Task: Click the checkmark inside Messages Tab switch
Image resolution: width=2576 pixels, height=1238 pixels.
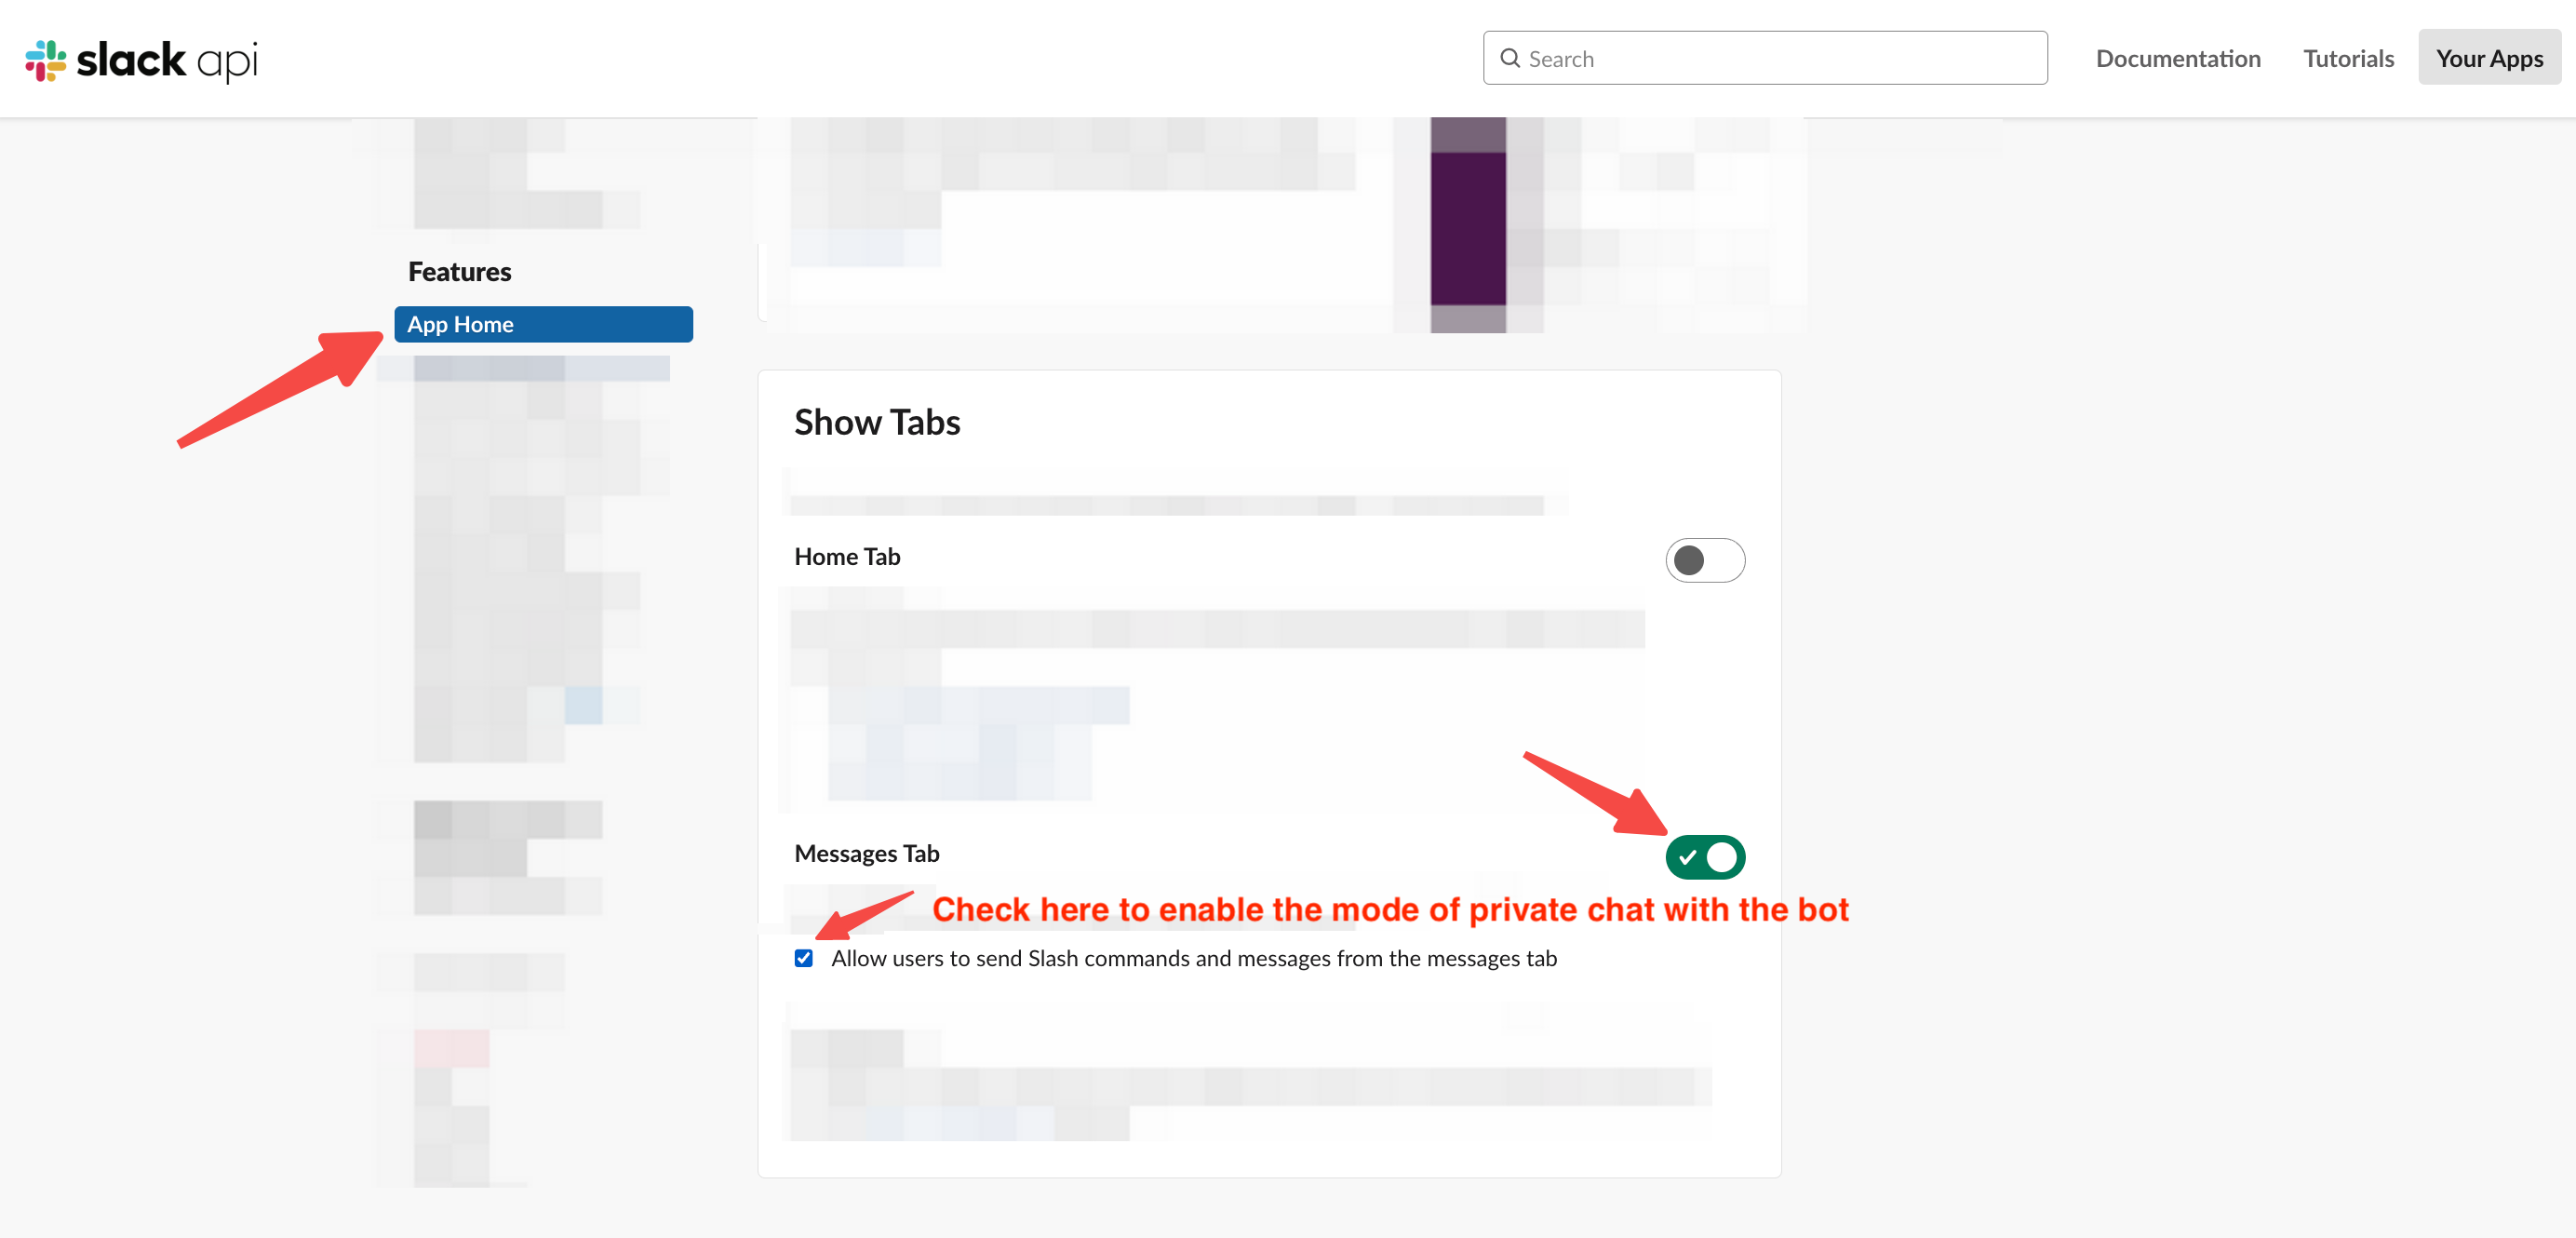Action: [1688, 857]
